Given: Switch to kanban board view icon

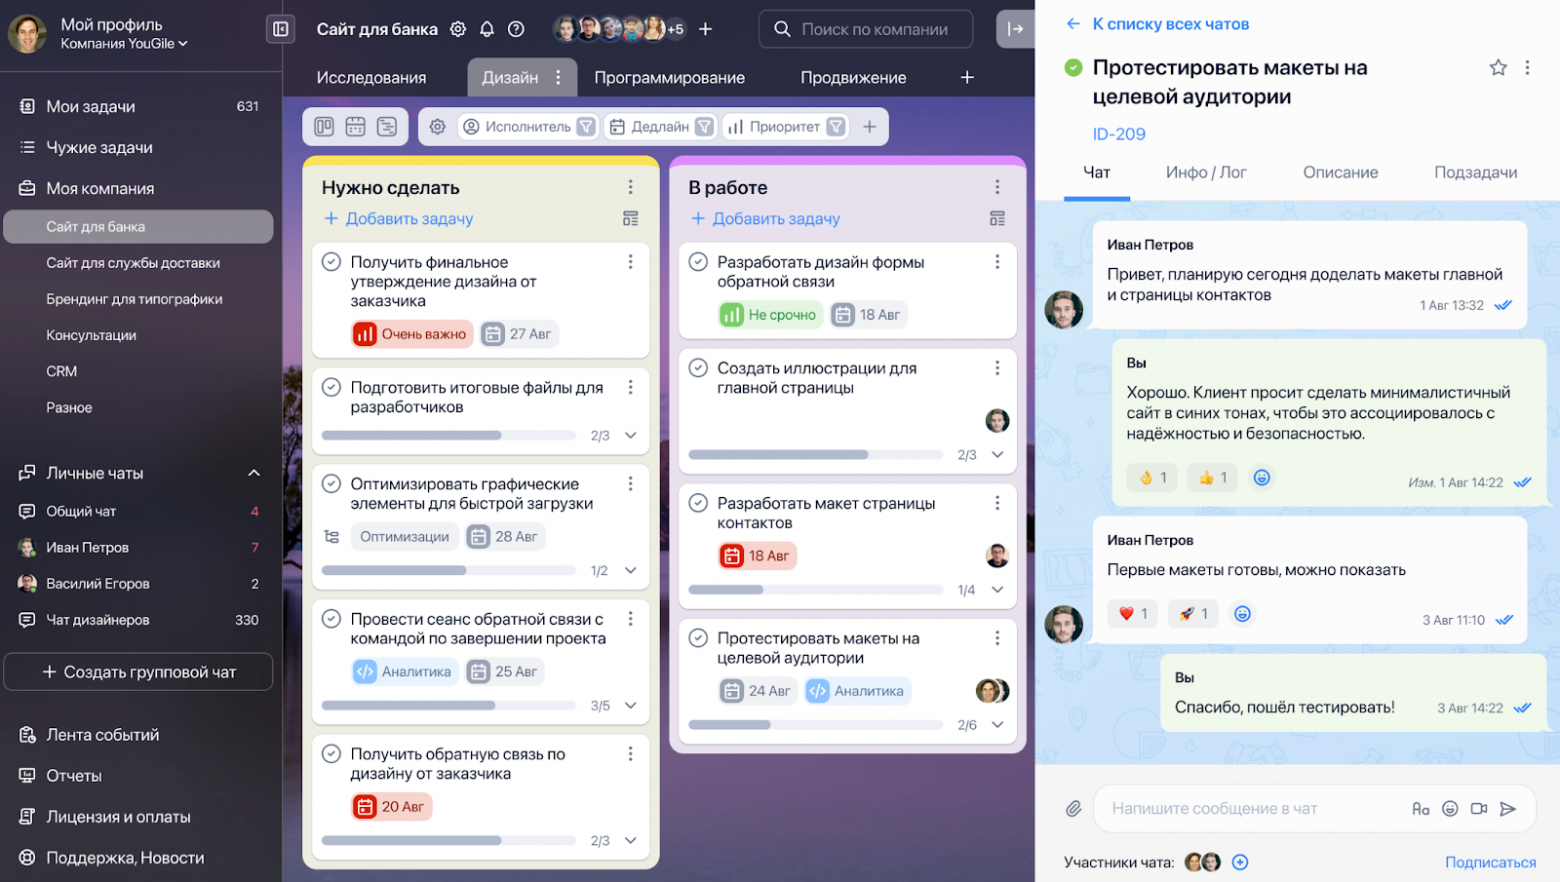Looking at the screenshot, I should point(324,127).
